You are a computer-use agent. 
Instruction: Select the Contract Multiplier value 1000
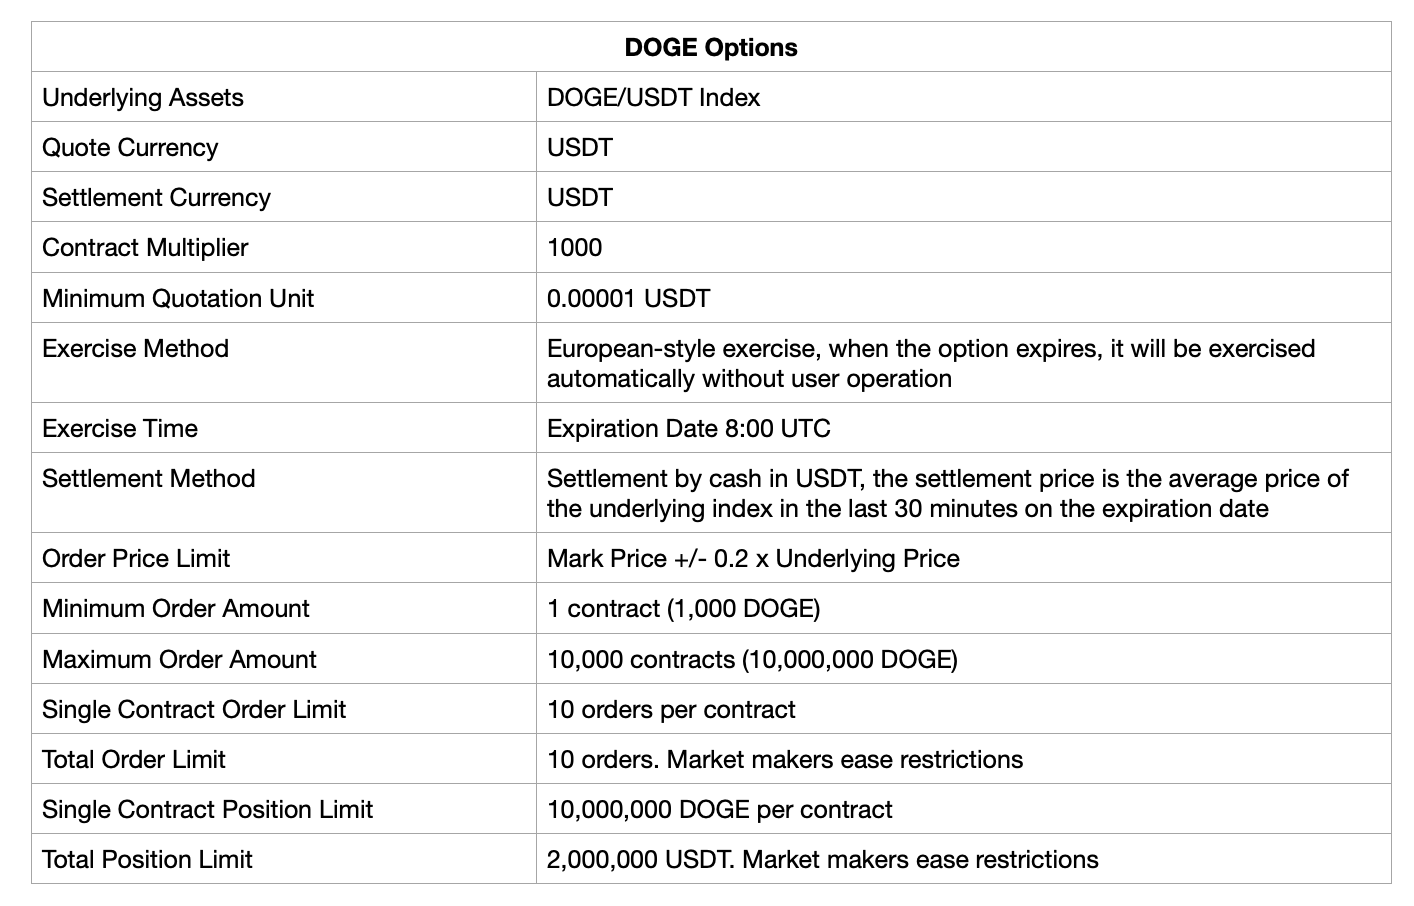575,248
